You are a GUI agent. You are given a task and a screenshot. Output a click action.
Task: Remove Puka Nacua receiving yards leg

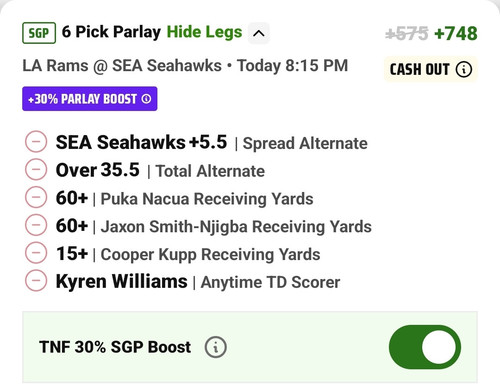click(x=36, y=197)
